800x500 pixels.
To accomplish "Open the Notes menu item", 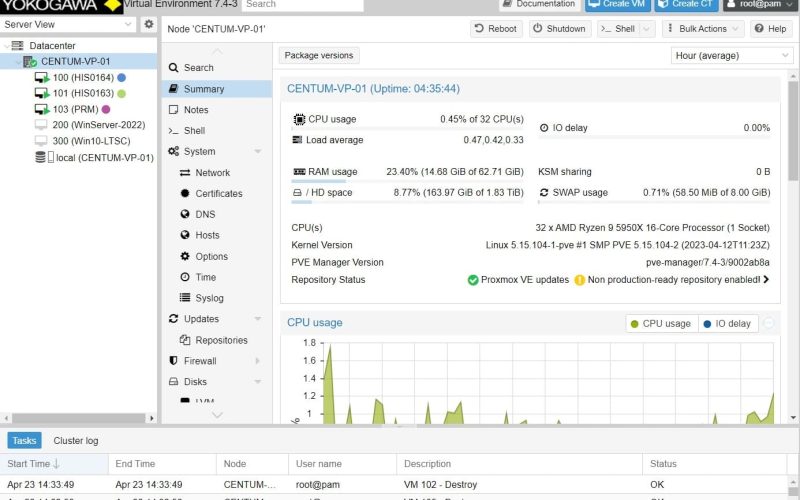I will pos(217,110).
